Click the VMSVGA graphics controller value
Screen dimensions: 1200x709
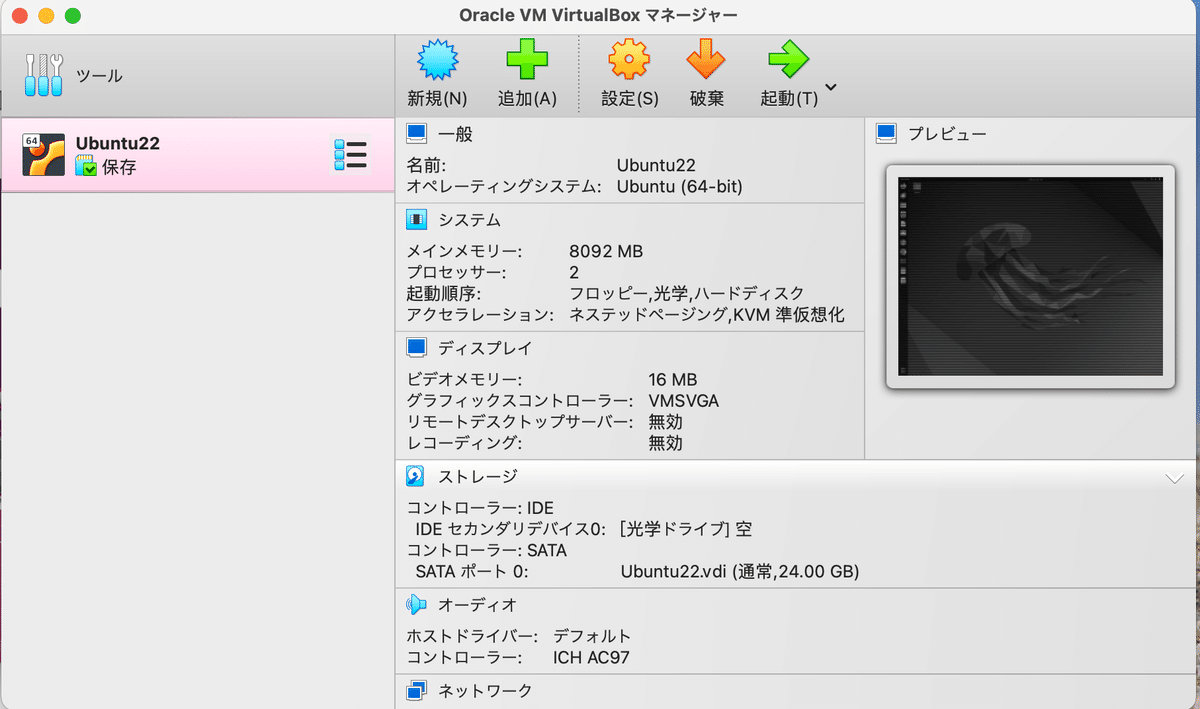[683, 401]
